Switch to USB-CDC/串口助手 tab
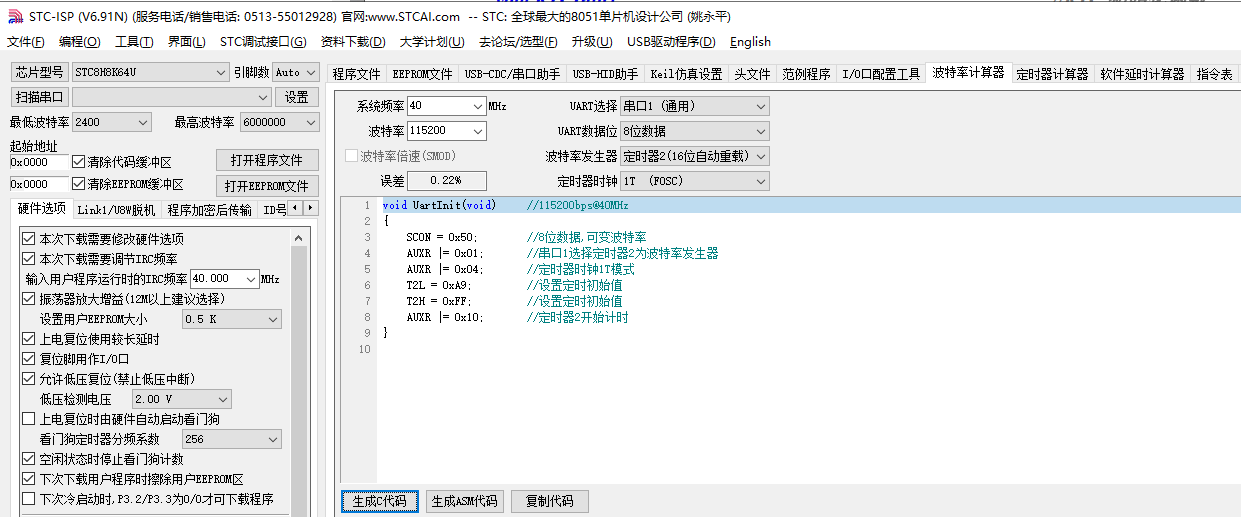This screenshot has height=517, width=1241. click(x=513, y=74)
